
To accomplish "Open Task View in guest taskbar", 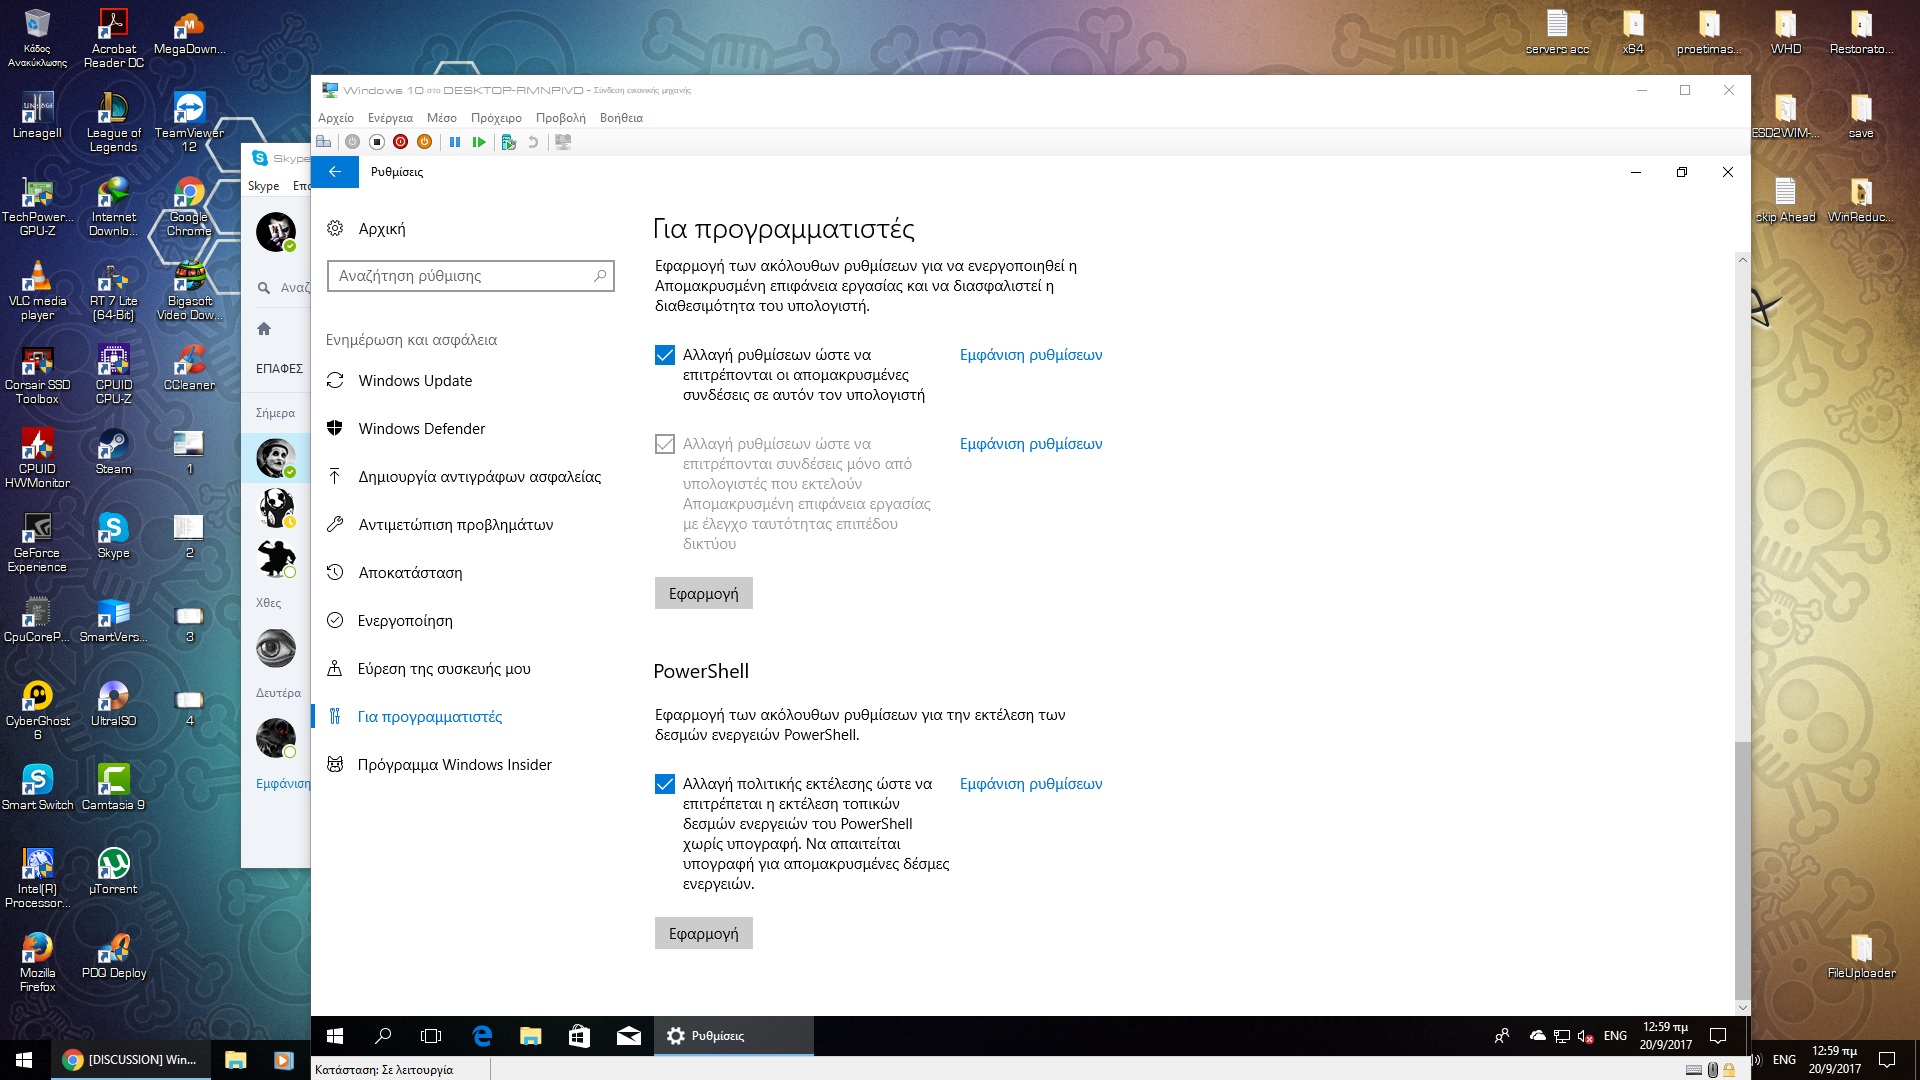I will click(x=431, y=1036).
